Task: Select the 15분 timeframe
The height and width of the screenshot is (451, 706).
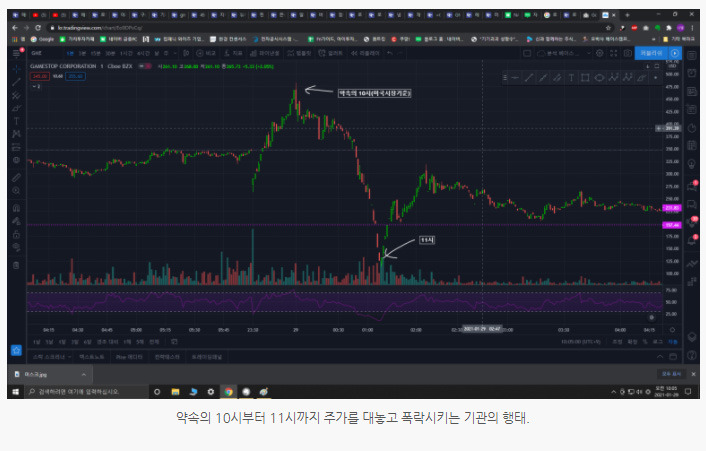Action: point(95,53)
